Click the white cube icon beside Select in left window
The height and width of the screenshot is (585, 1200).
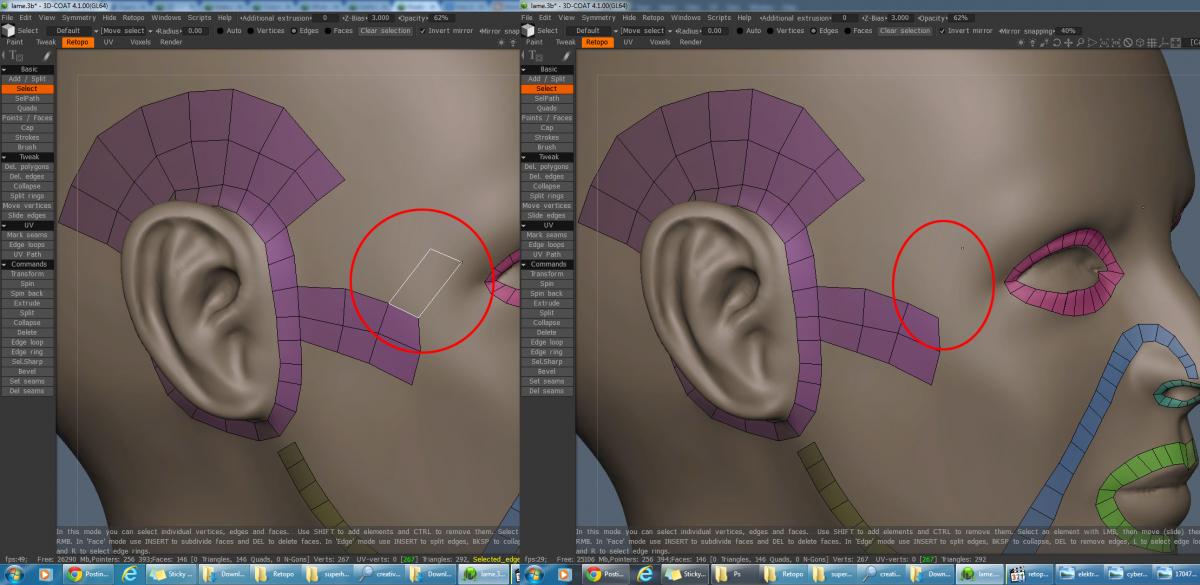[x=8, y=30]
